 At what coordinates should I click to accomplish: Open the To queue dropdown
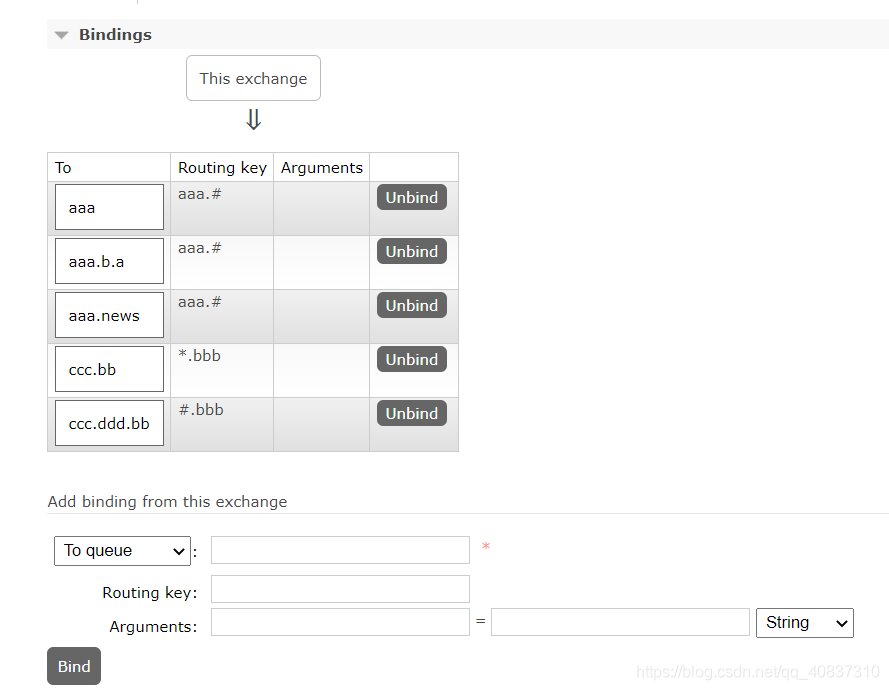[122, 551]
